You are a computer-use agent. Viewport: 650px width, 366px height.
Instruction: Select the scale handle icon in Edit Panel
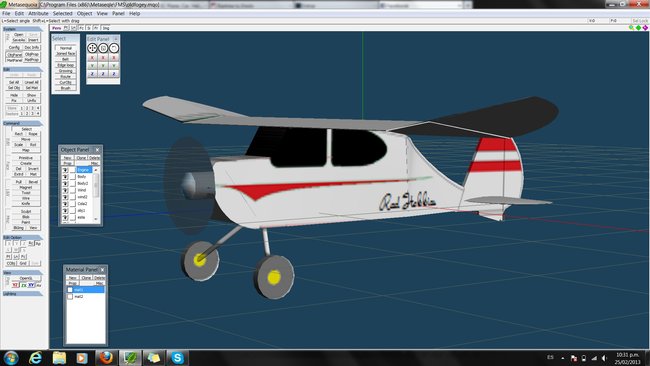click(x=103, y=48)
